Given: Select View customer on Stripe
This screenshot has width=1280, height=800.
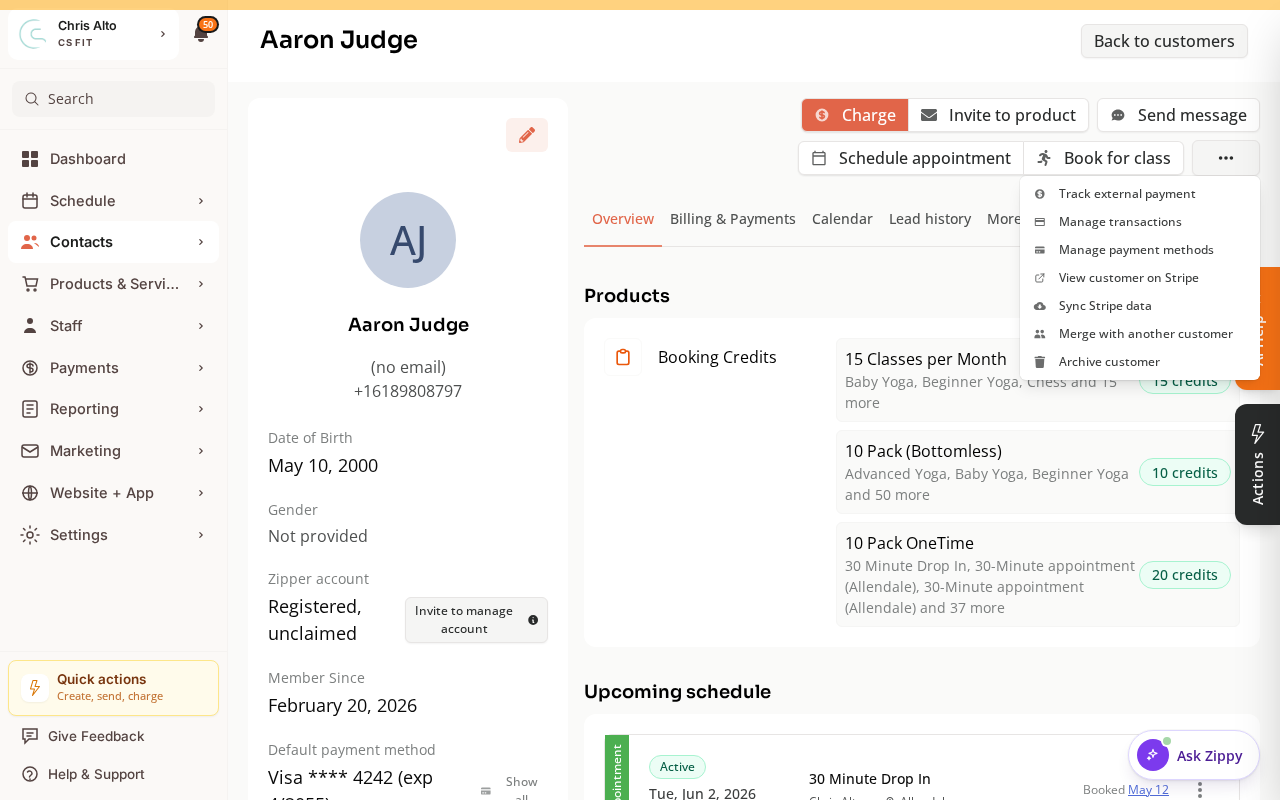Looking at the screenshot, I should (1140, 278).
